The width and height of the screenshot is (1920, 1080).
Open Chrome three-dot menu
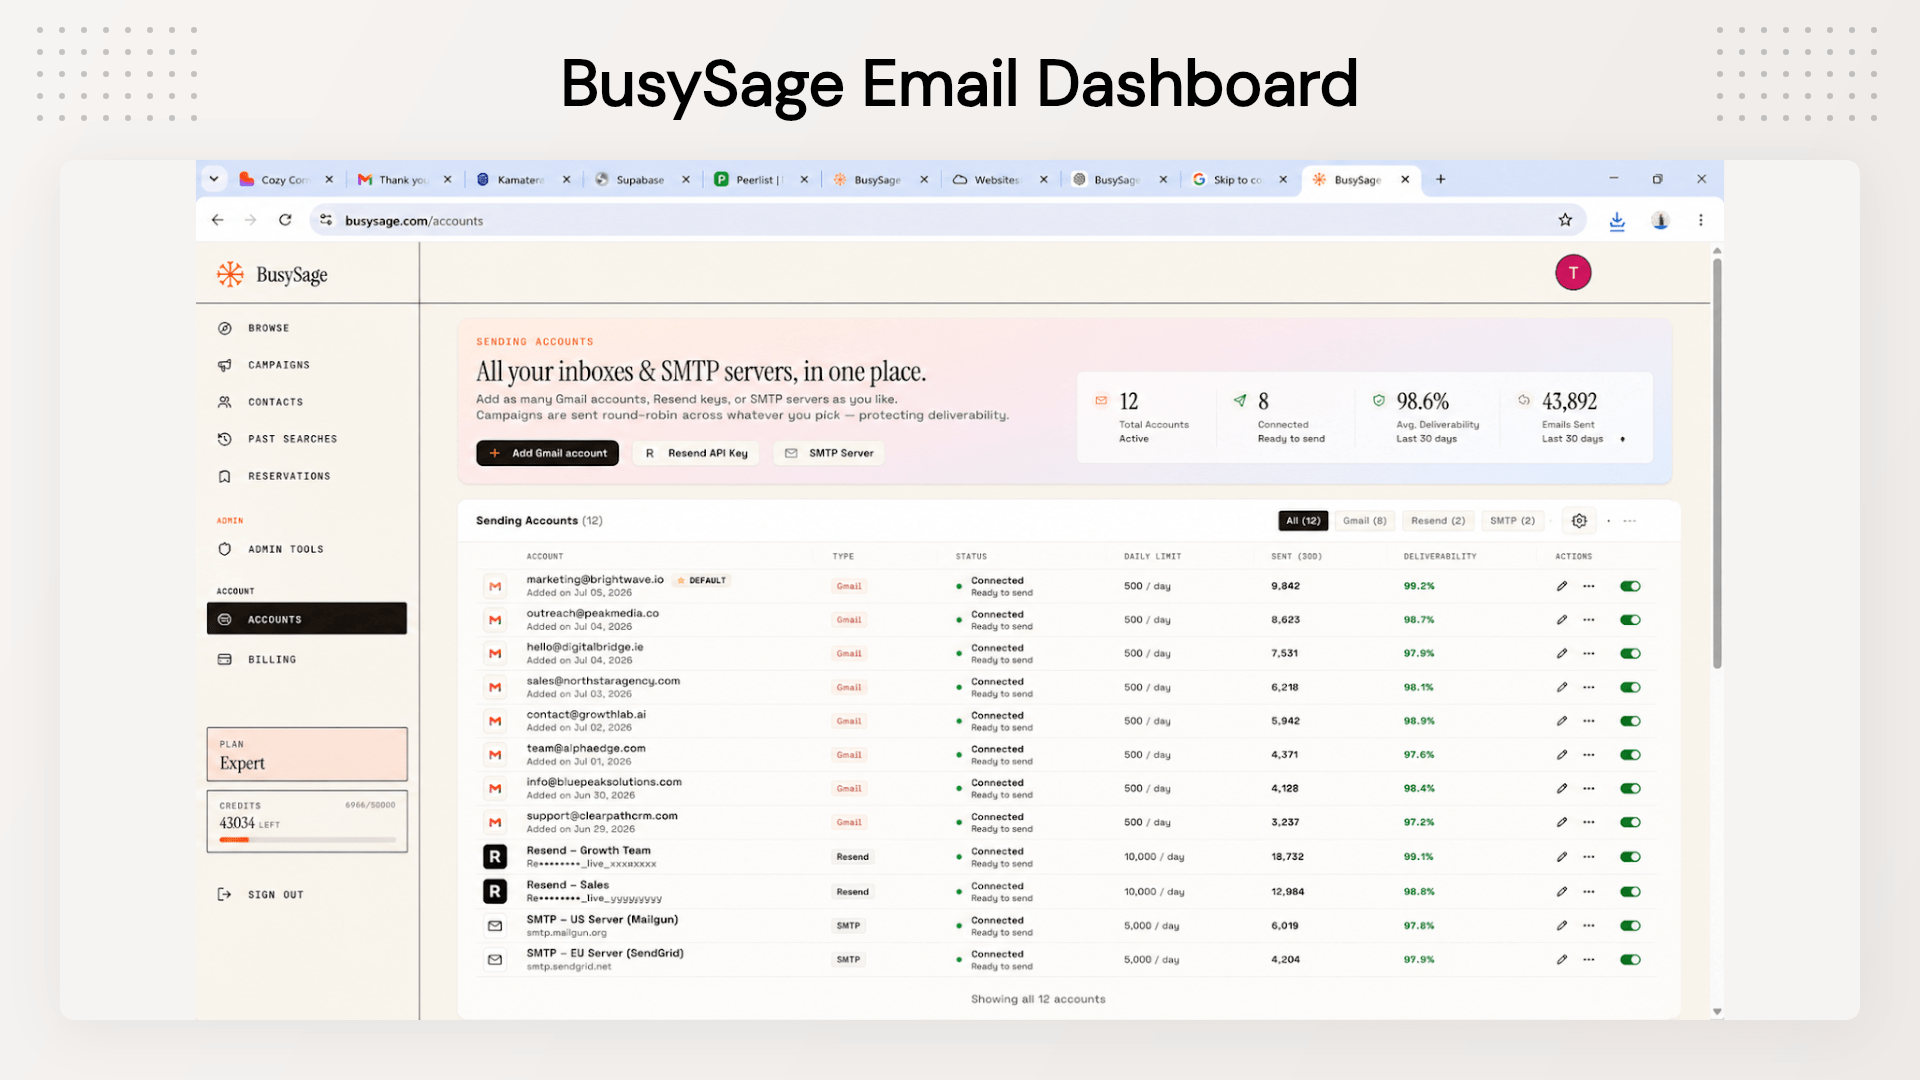(1701, 220)
